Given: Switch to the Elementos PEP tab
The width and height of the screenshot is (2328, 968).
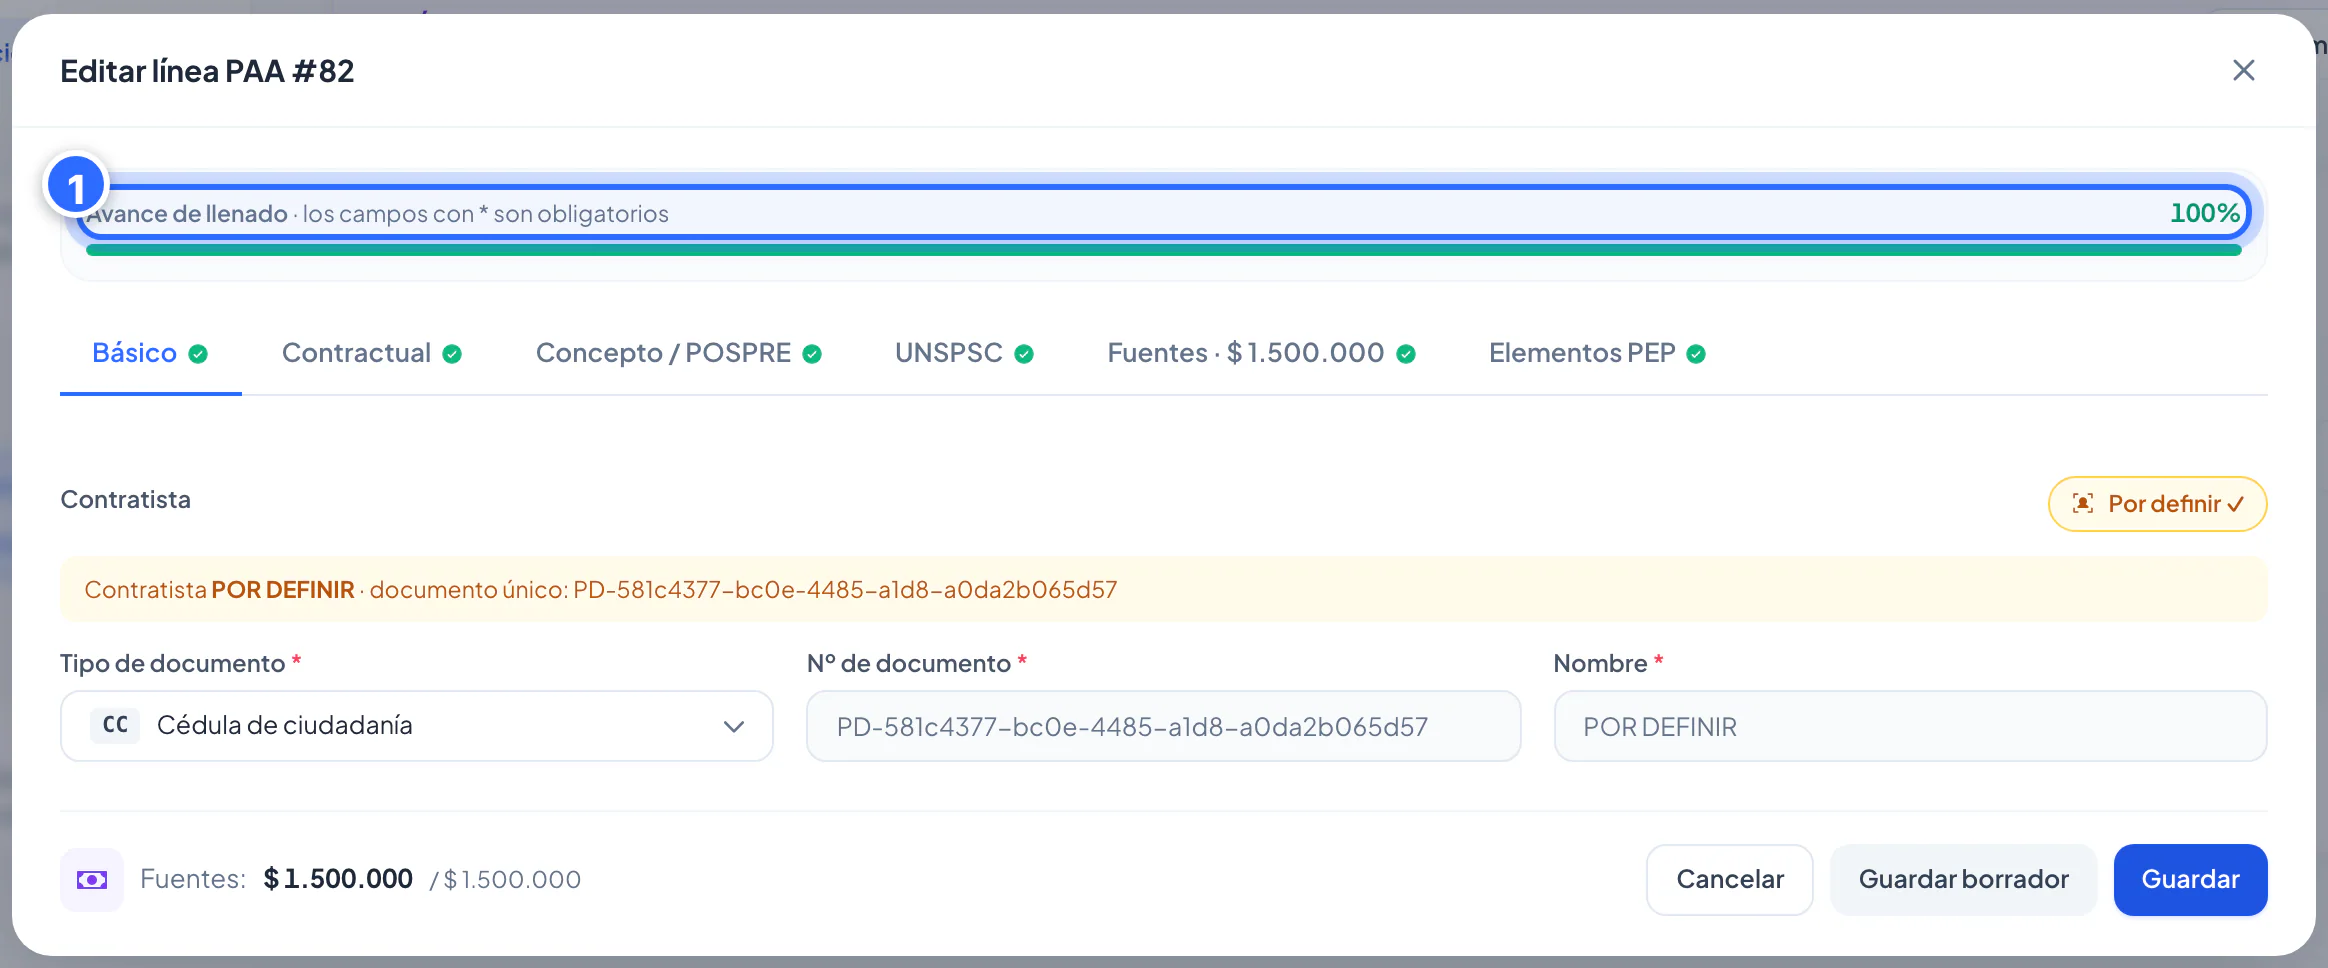Looking at the screenshot, I should (x=1597, y=353).
